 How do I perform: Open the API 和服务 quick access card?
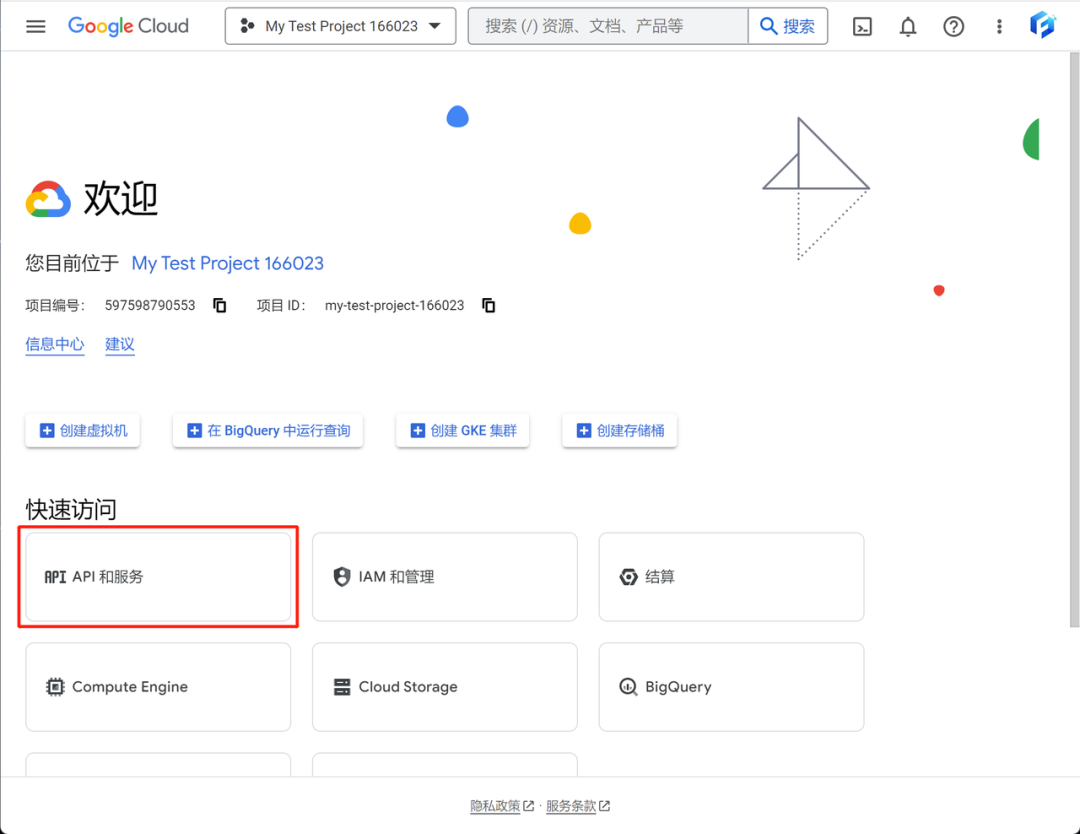(158, 576)
